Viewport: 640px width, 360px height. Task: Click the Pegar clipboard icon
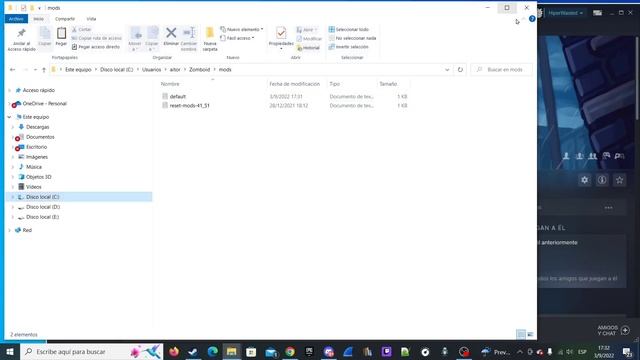pyautogui.click(x=61, y=33)
